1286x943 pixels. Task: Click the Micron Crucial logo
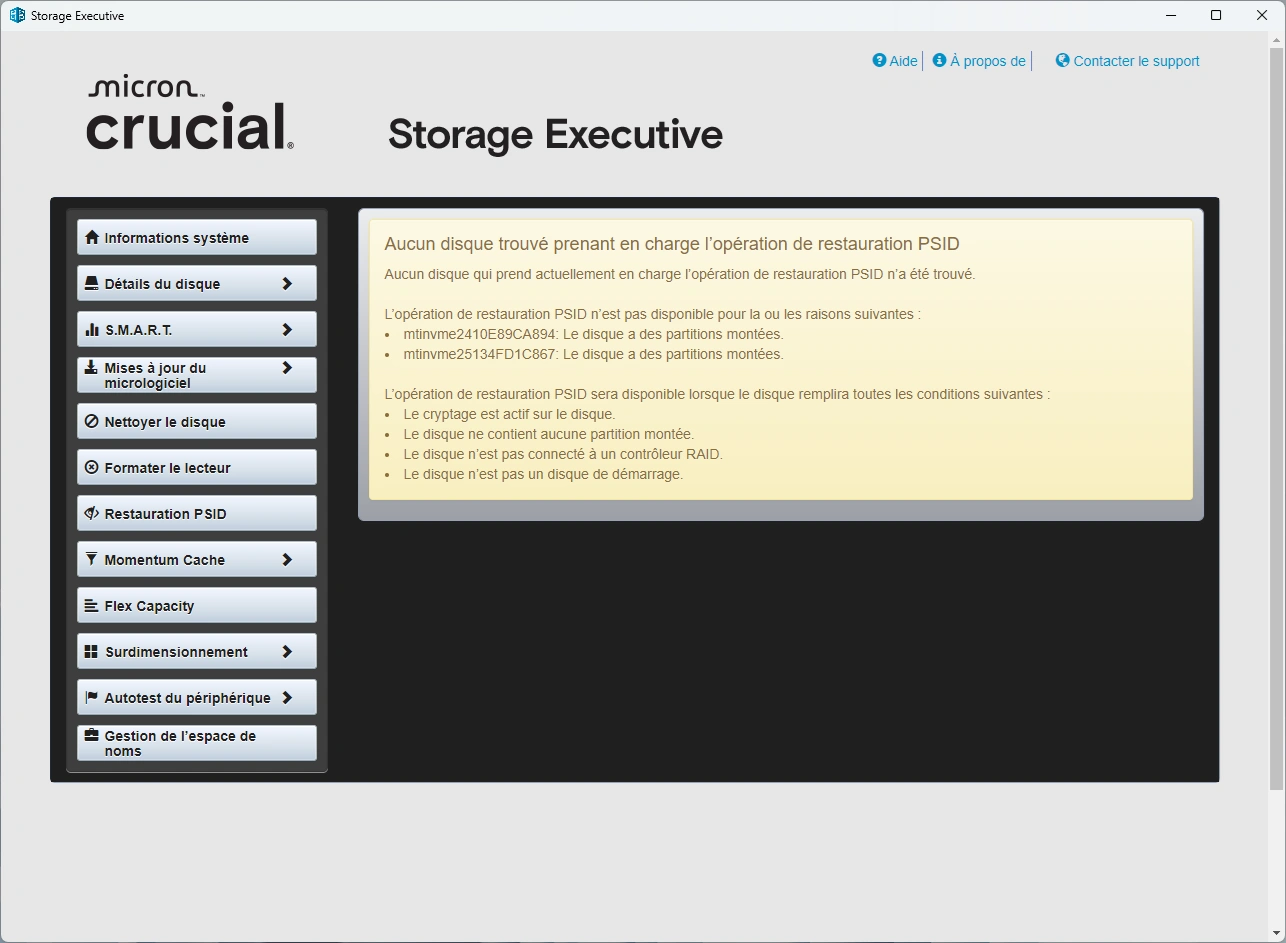coord(190,114)
